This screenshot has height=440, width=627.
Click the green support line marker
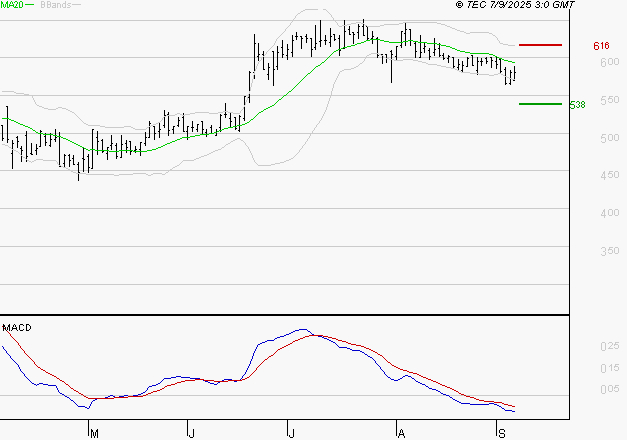540,104
